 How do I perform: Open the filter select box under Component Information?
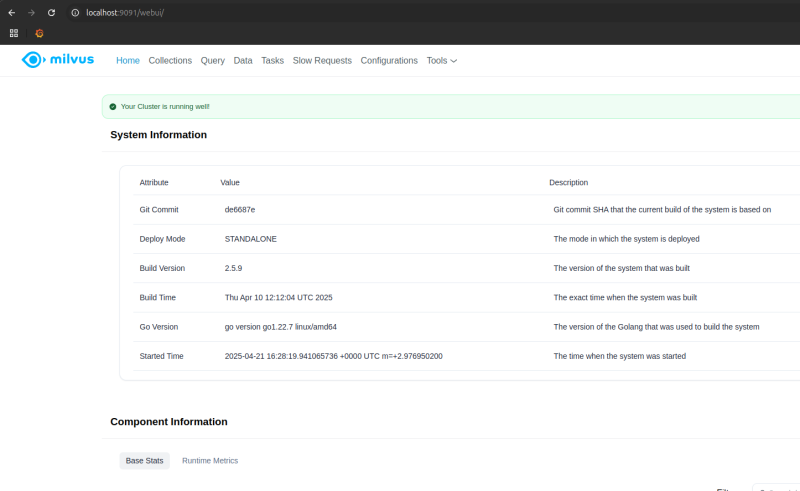[x=775, y=488]
